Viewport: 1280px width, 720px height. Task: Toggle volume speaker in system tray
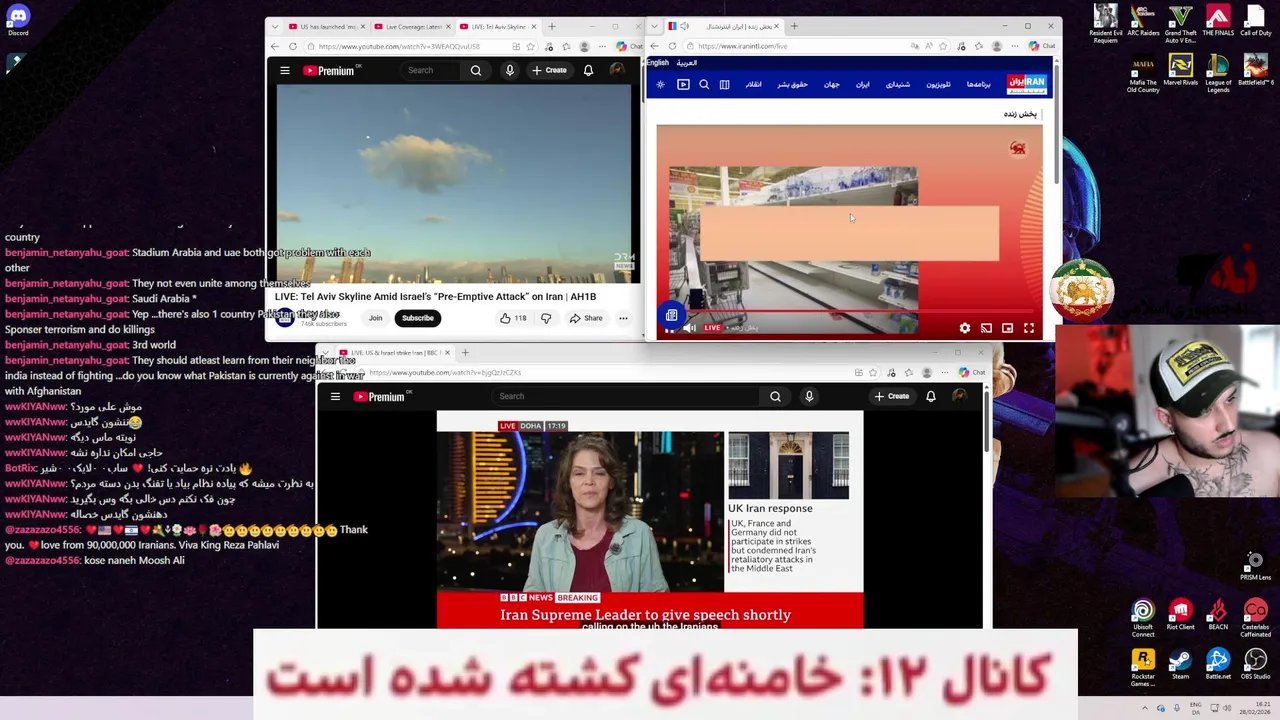click(1227, 709)
